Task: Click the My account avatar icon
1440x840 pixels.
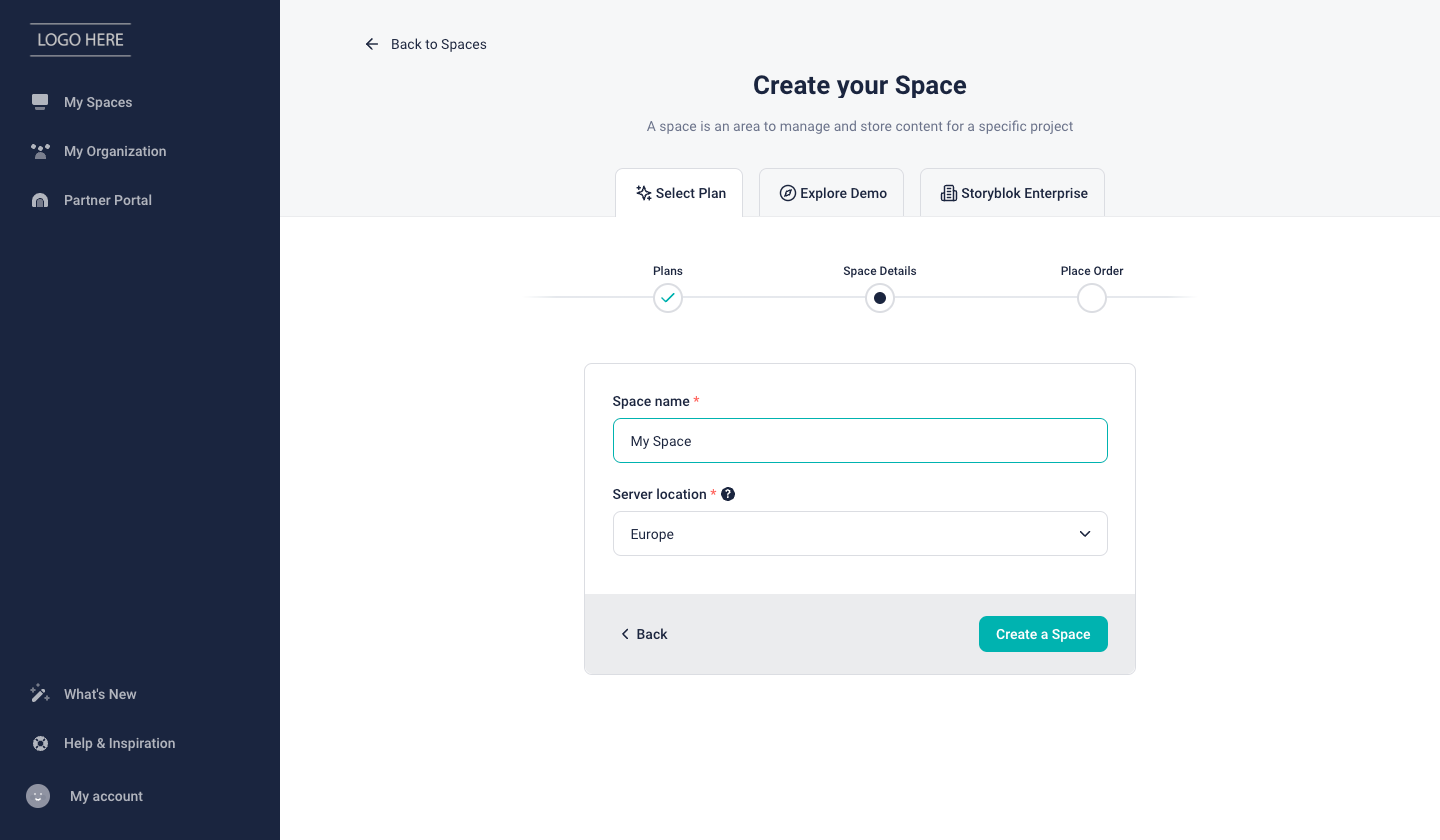Action: (38, 796)
